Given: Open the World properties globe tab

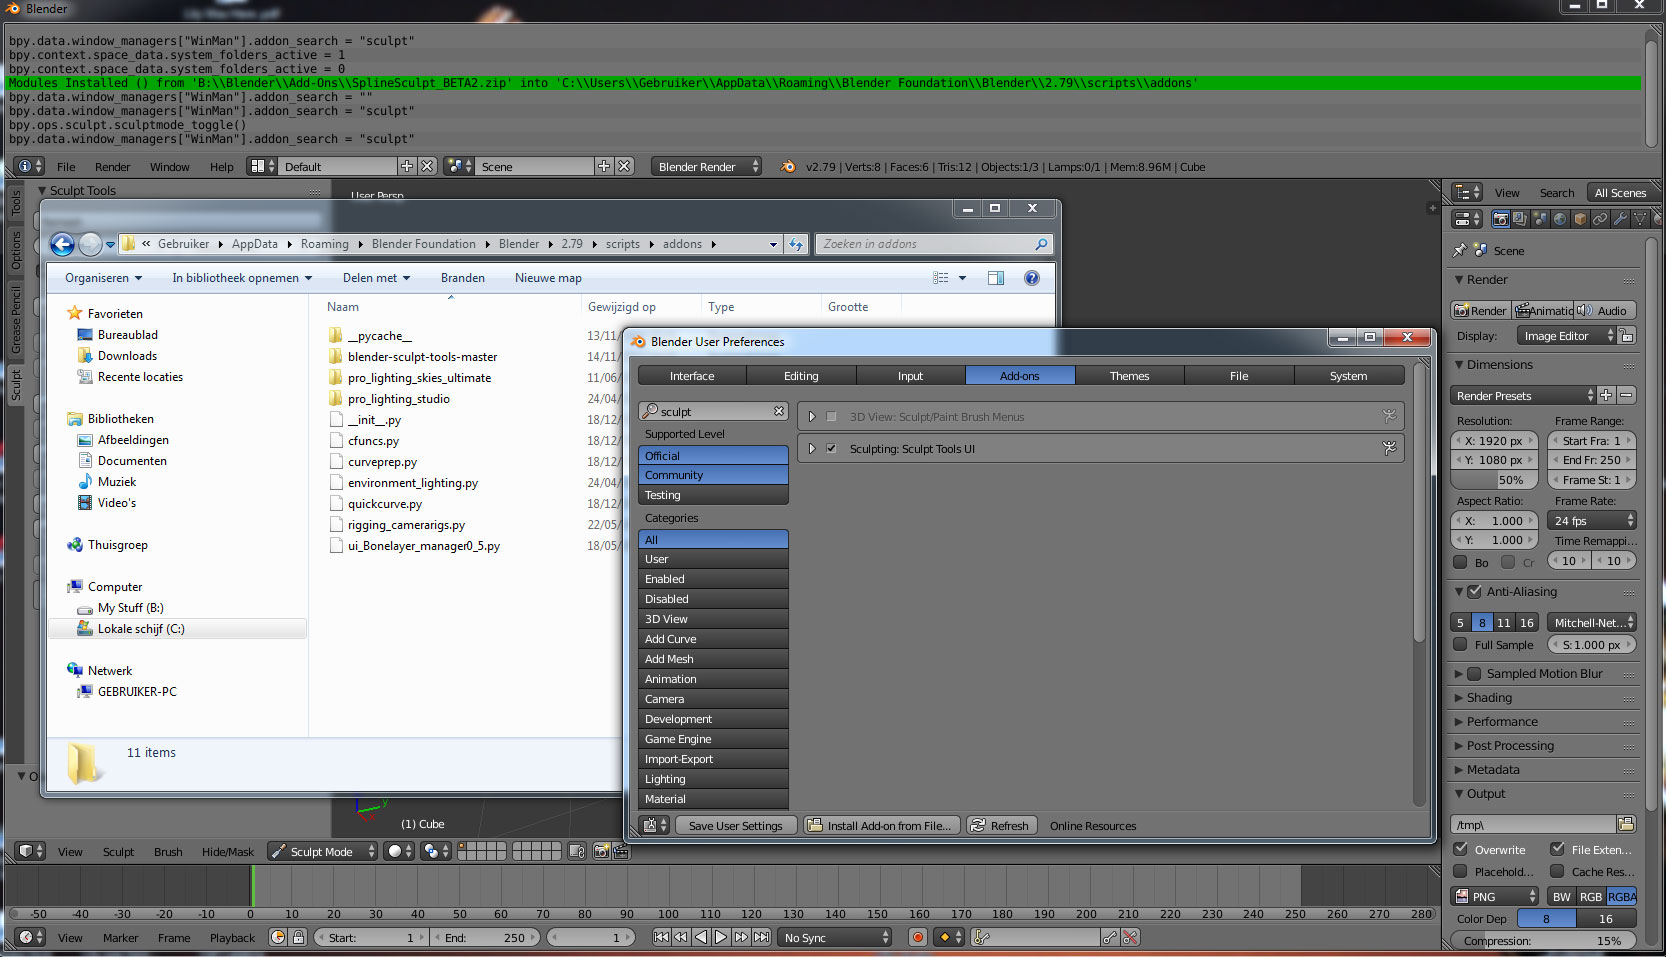Looking at the screenshot, I should [x=1560, y=219].
